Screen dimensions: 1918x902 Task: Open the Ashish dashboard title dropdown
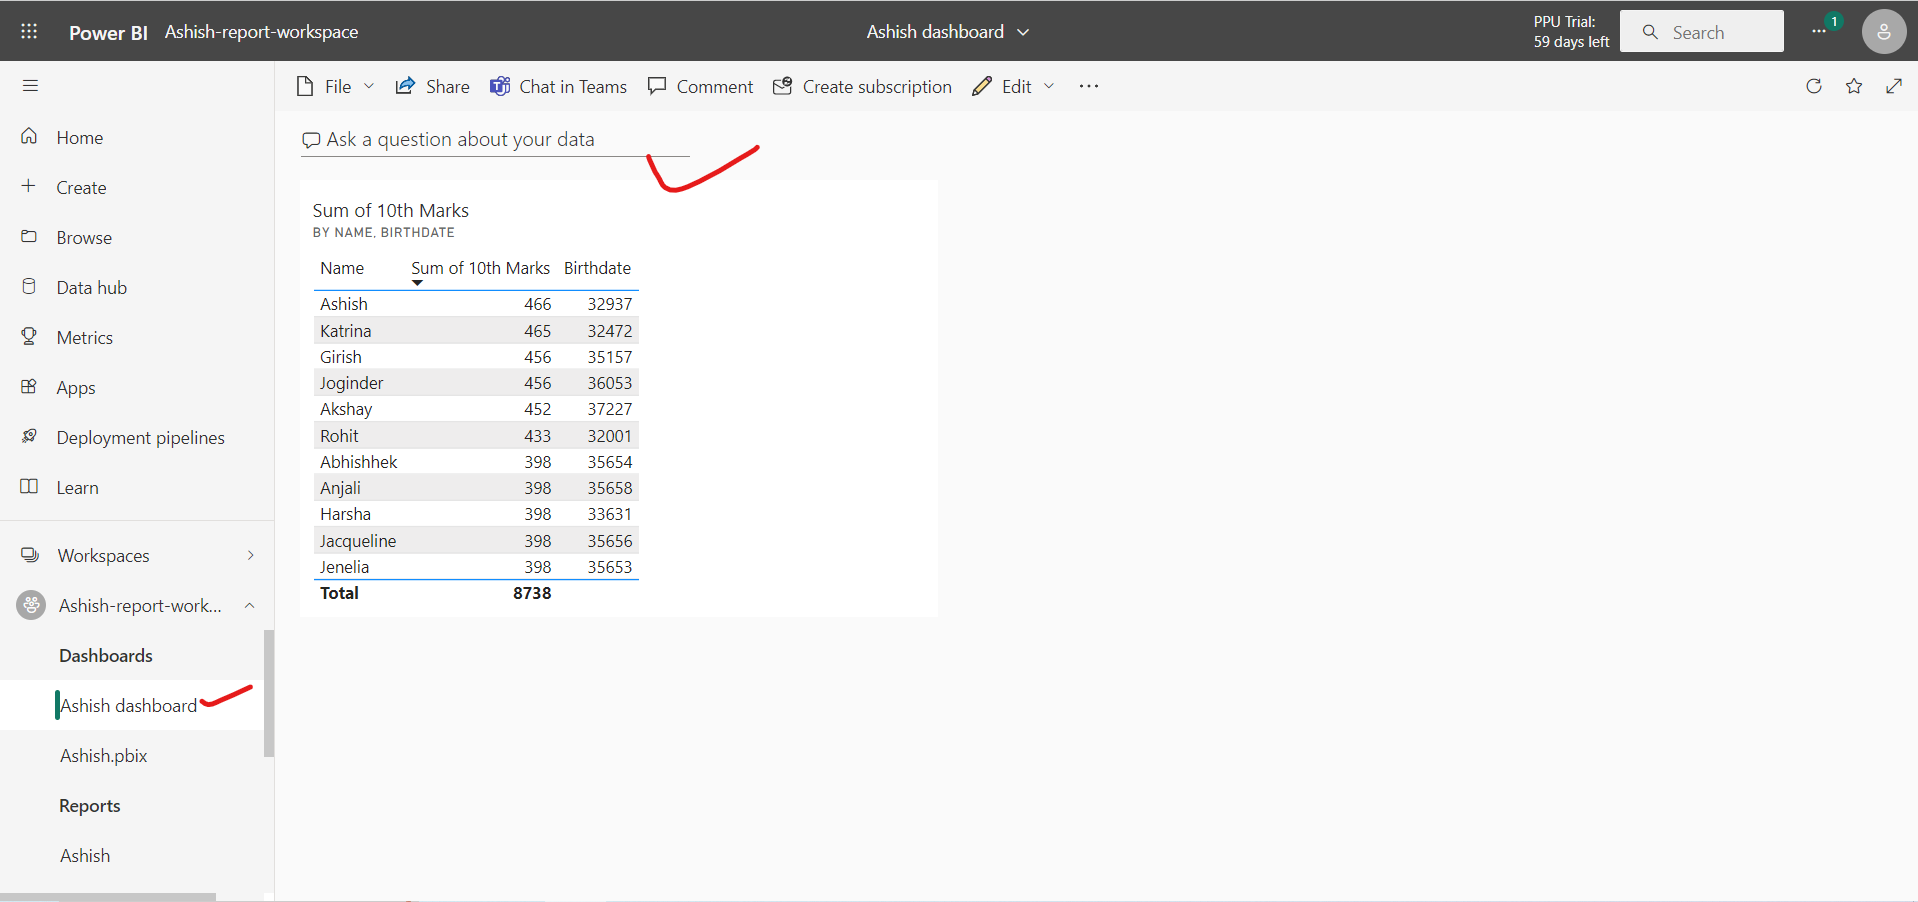point(1023,31)
